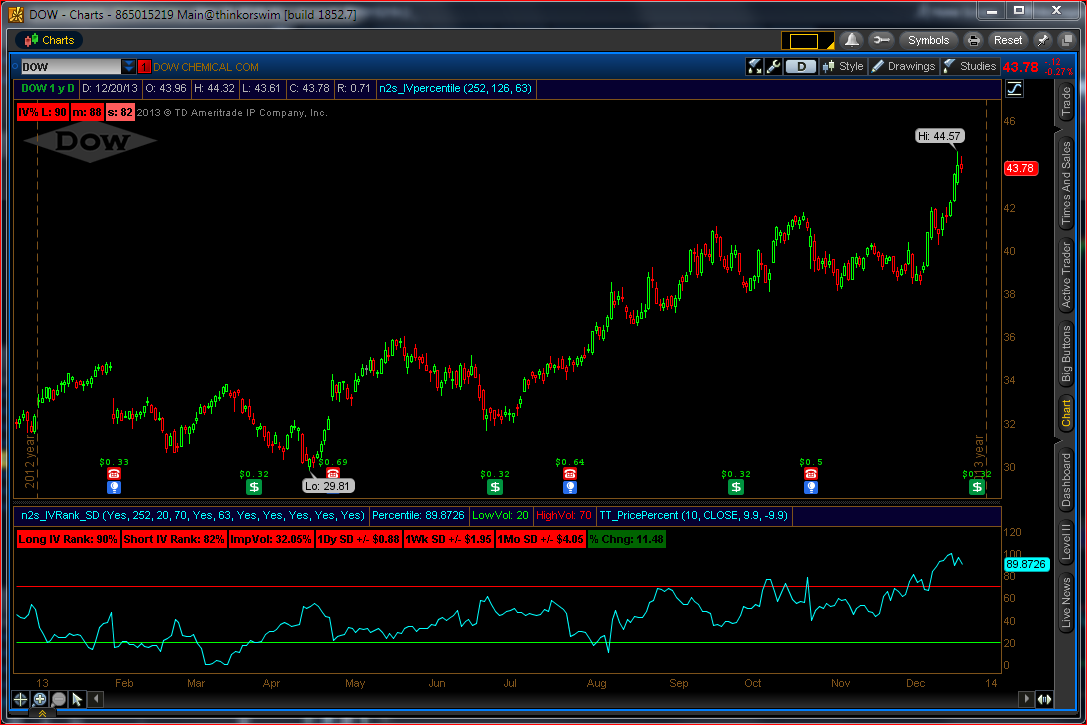Click the earnings phone icon labeled $0.33
The height and width of the screenshot is (725, 1087).
pyautogui.click(x=114, y=474)
